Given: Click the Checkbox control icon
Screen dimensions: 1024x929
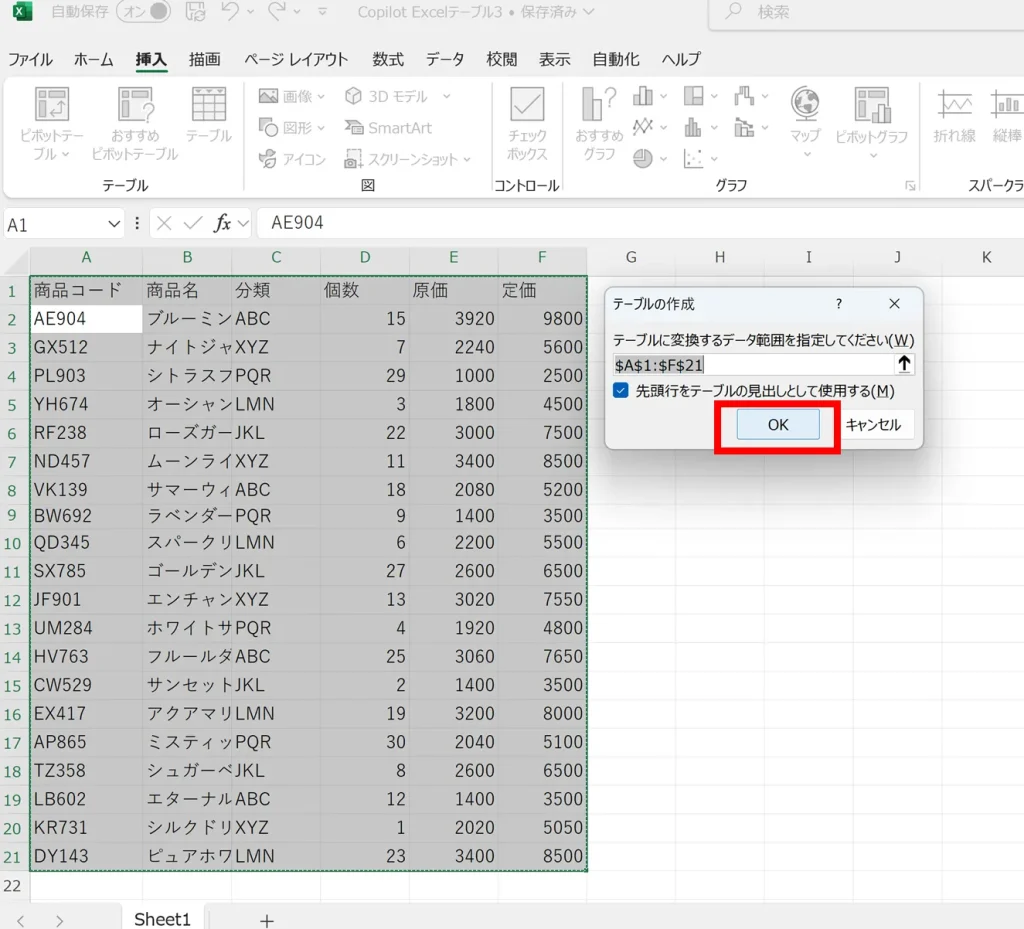Looking at the screenshot, I should tap(527, 105).
